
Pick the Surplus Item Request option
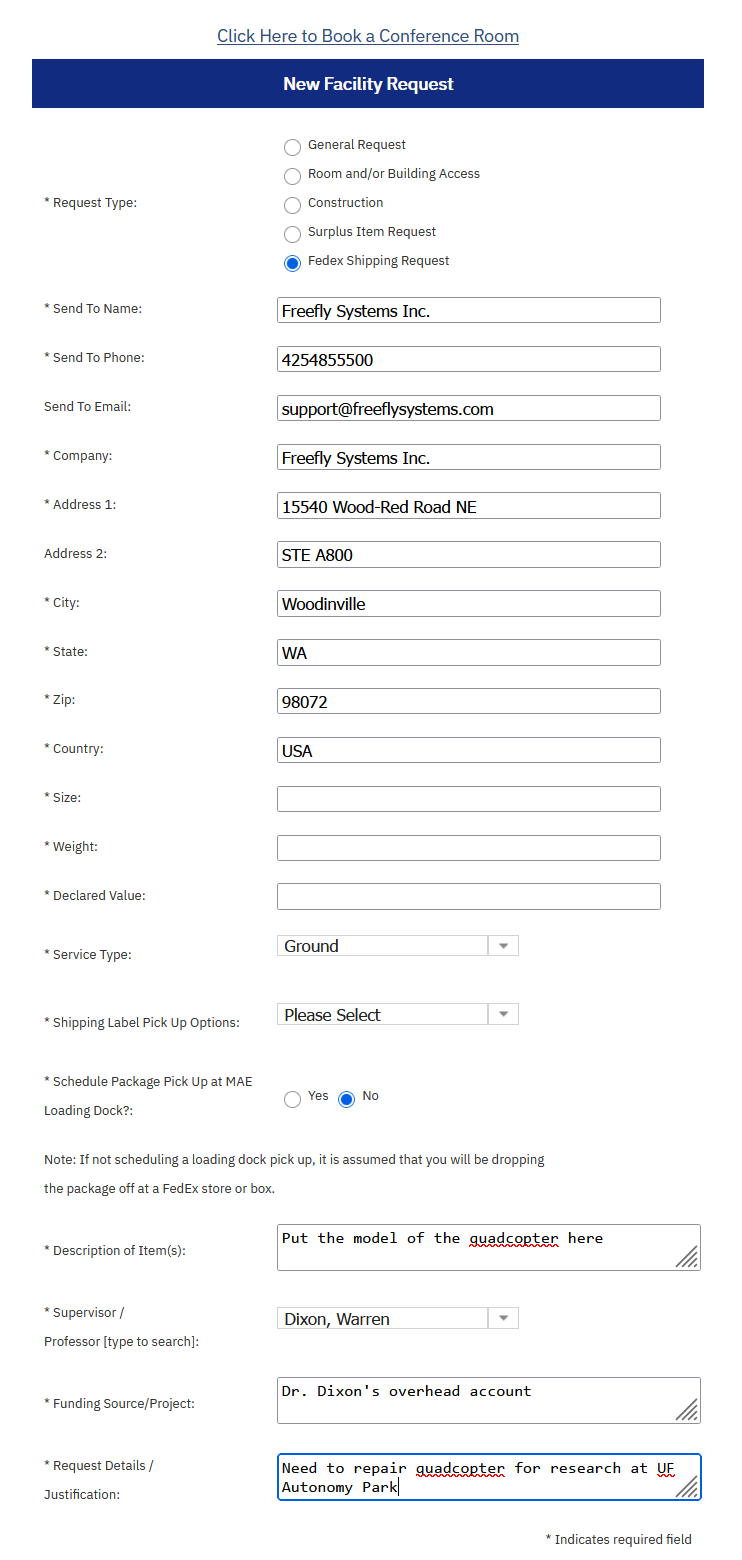click(x=292, y=234)
